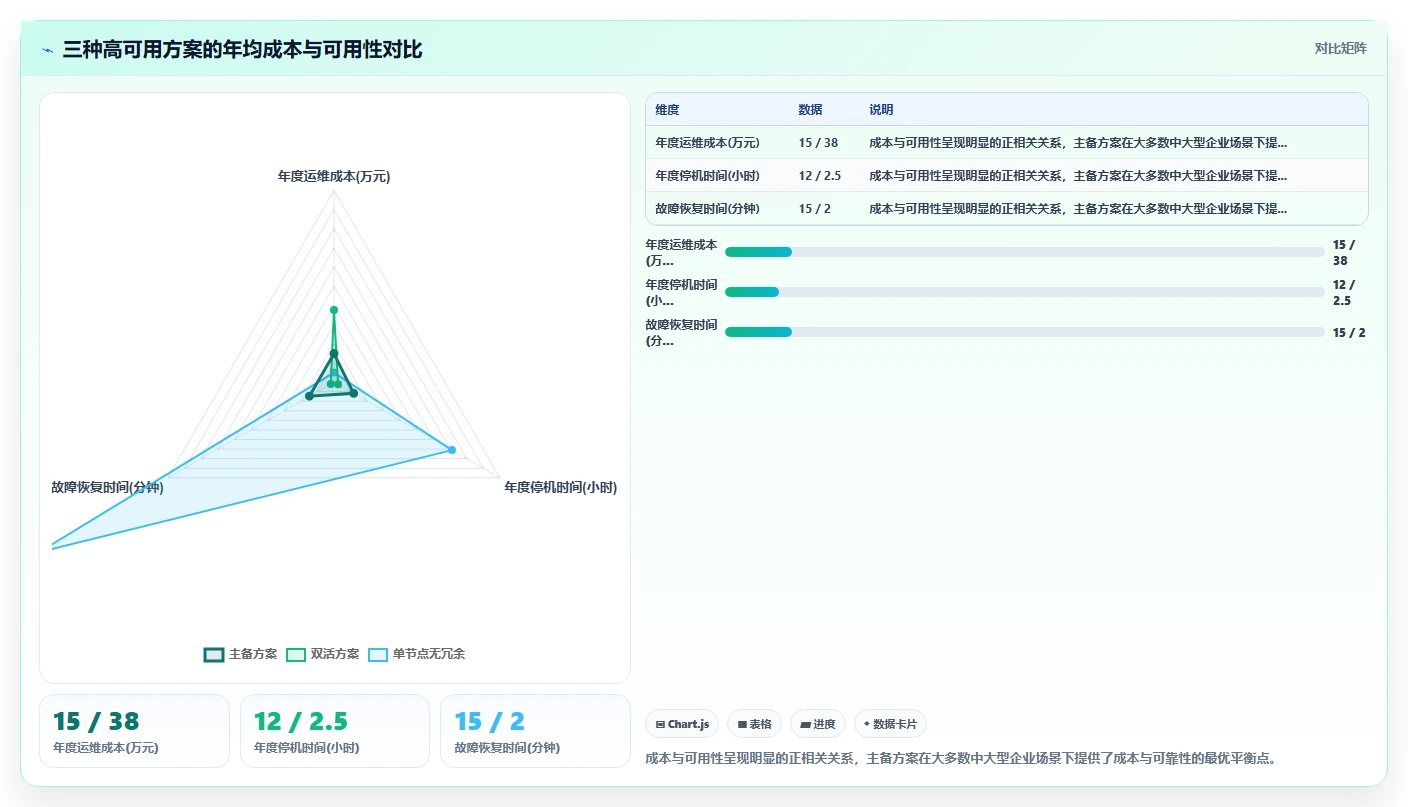Click the blue 单节点无冗余 point on the right axis
This screenshot has height=807, width=1408.
click(452, 450)
